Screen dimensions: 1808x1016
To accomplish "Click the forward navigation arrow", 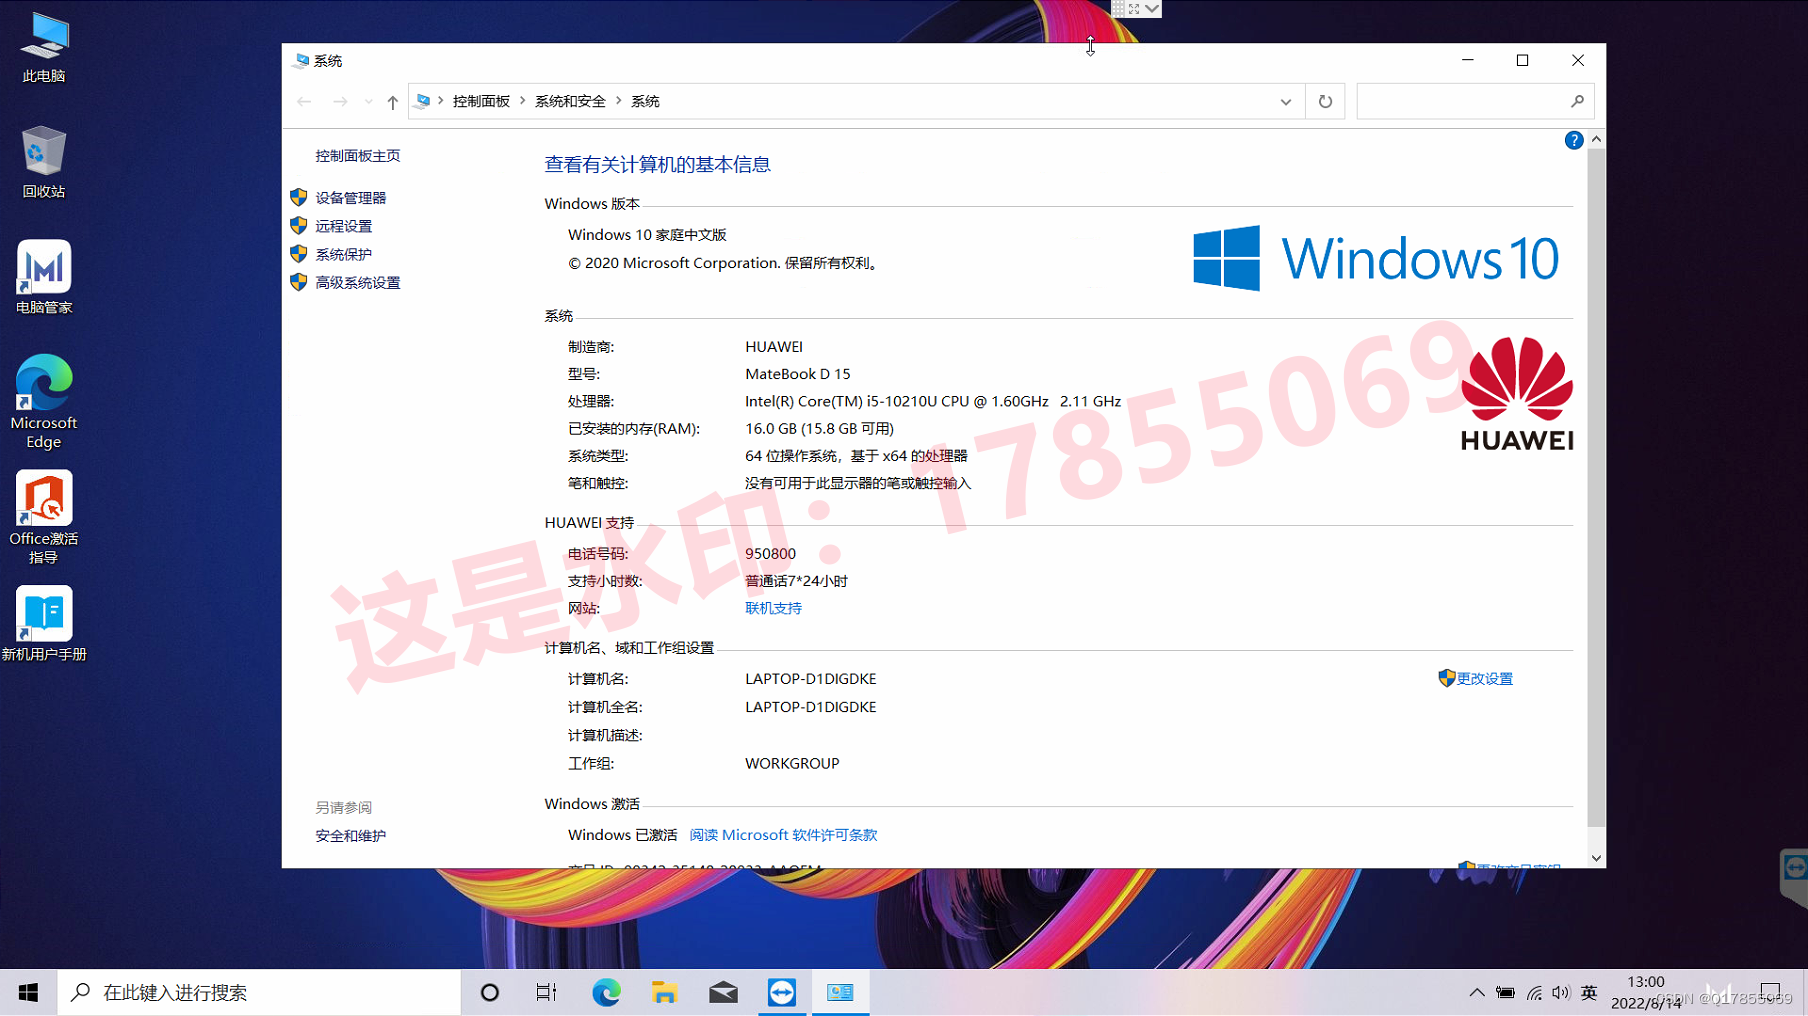I will tap(340, 101).
